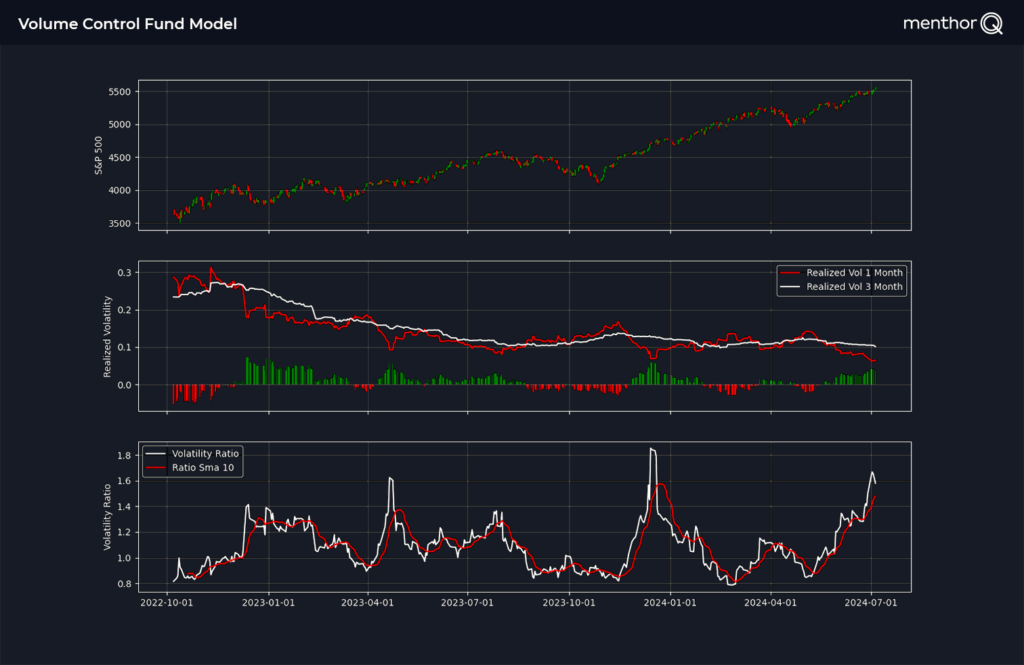Screen dimensions: 1024x665
Task: Click the menthorQ wordmark in the header
Action: pos(938,22)
